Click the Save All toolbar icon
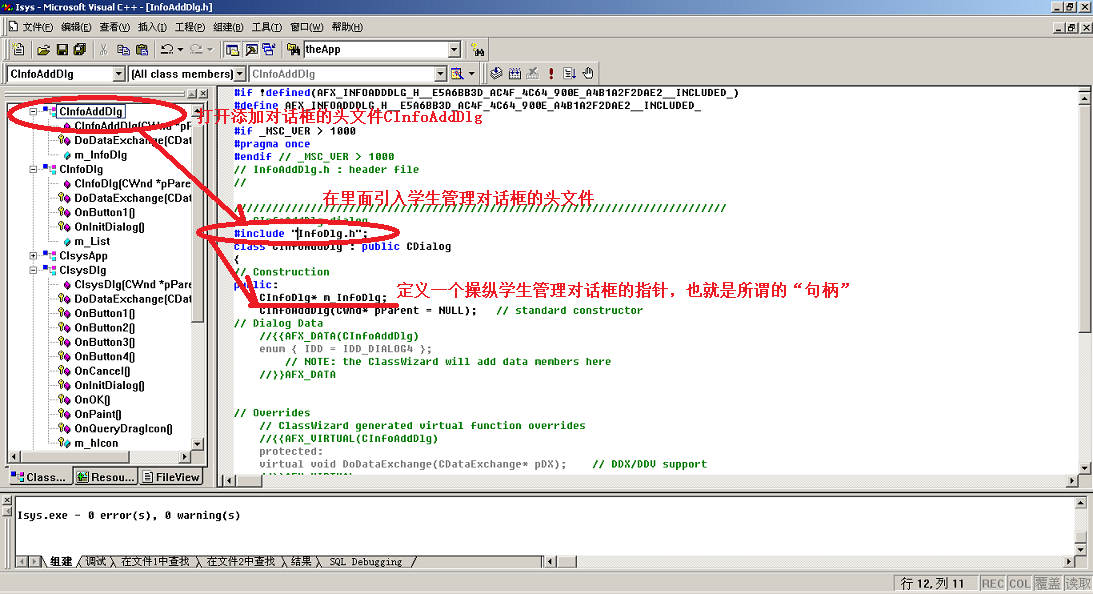The width and height of the screenshot is (1093, 594). pos(80,50)
